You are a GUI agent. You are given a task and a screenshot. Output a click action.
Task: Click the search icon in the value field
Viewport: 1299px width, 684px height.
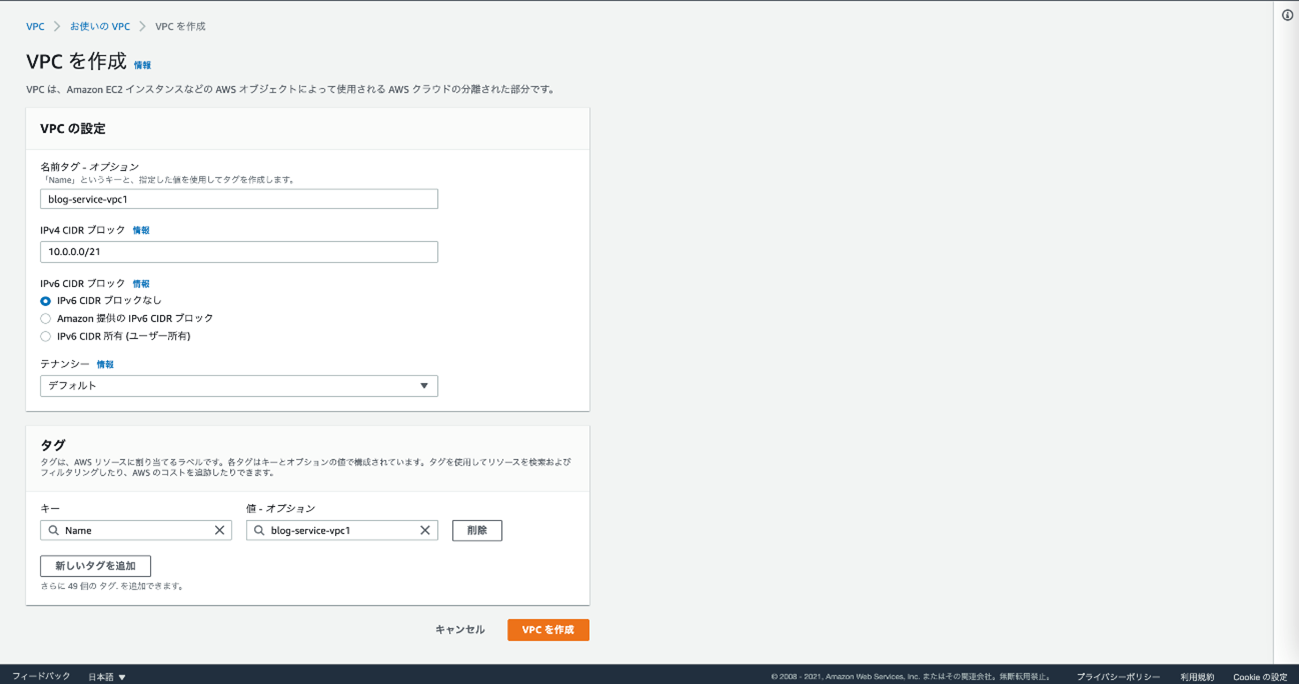tap(259, 531)
